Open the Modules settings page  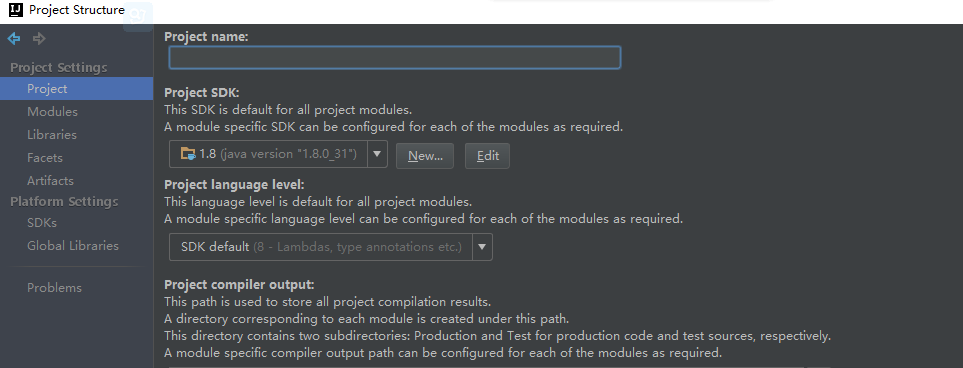pos(52,112)
